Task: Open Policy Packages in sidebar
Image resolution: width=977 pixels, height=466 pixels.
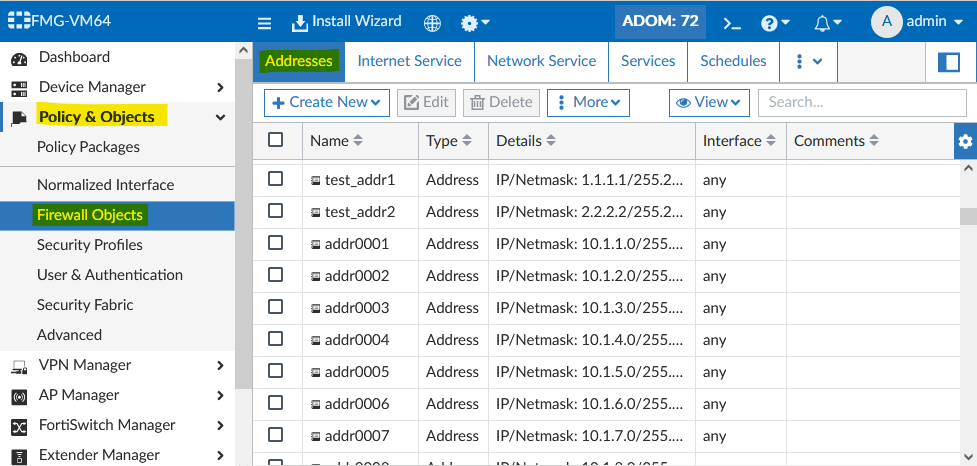Action: (88, 148)
